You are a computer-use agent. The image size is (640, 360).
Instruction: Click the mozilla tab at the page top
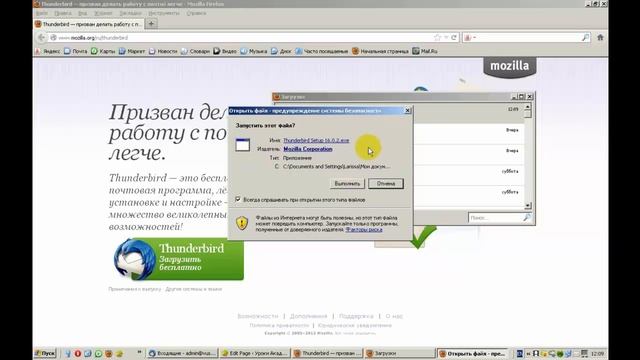pyautogui.click(x=509, y=66)
